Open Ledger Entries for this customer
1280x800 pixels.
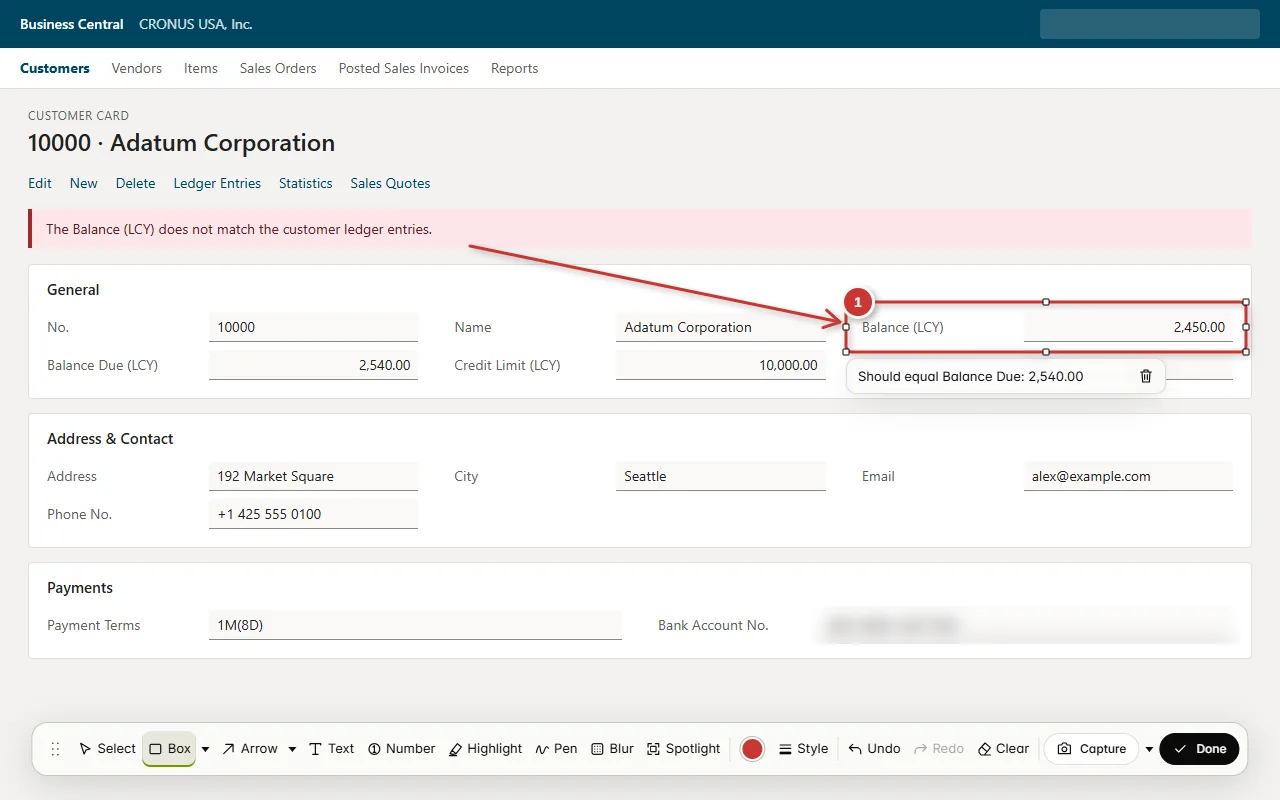[x=217, y=183]
